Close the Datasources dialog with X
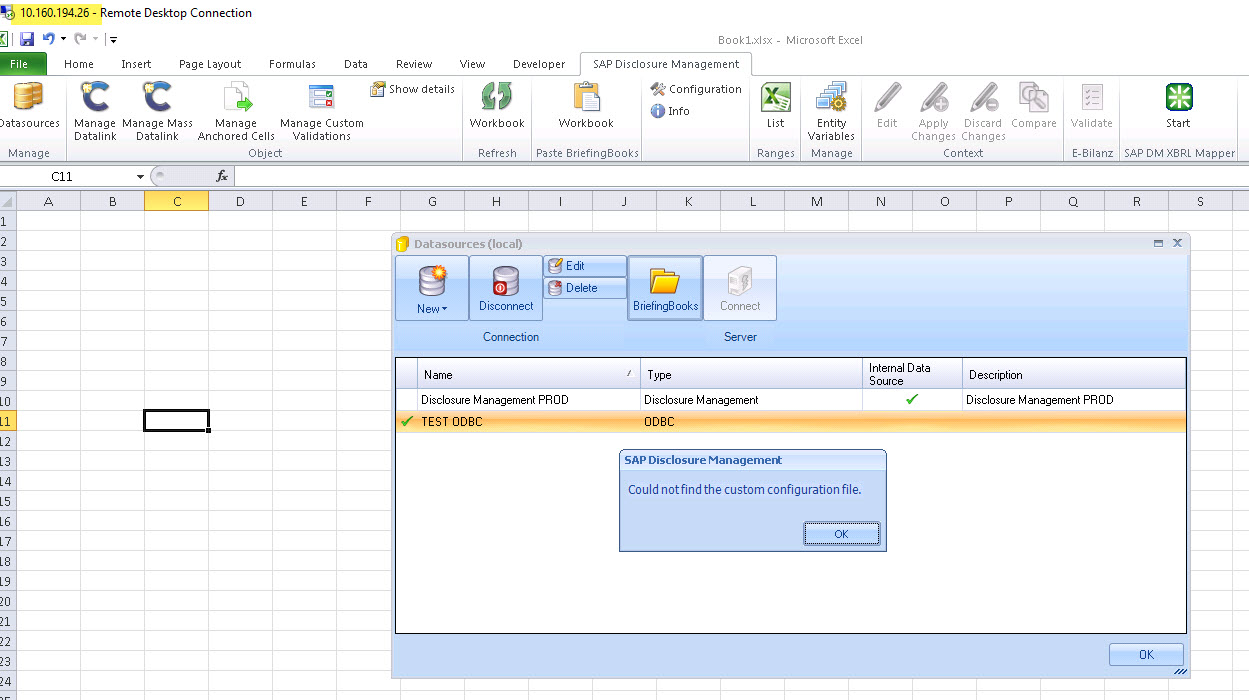 pos(1177,243)
